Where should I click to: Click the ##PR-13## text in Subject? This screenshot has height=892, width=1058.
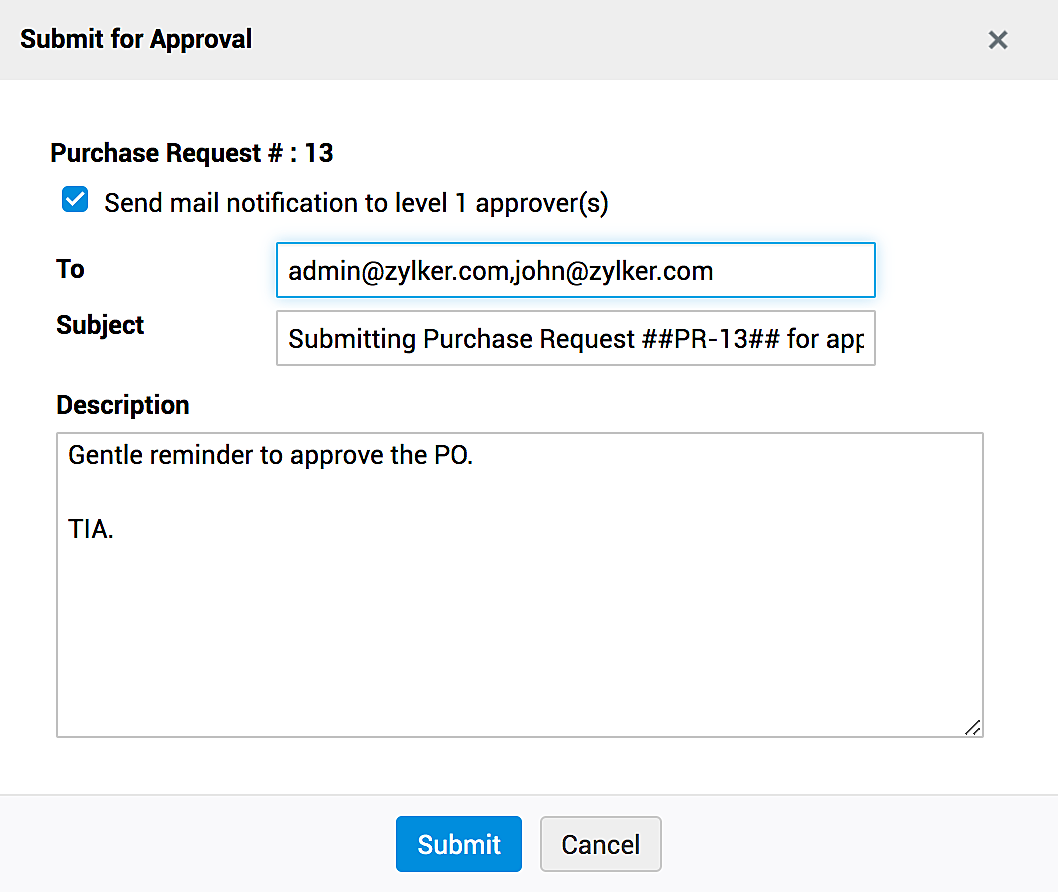pos(710,339)
